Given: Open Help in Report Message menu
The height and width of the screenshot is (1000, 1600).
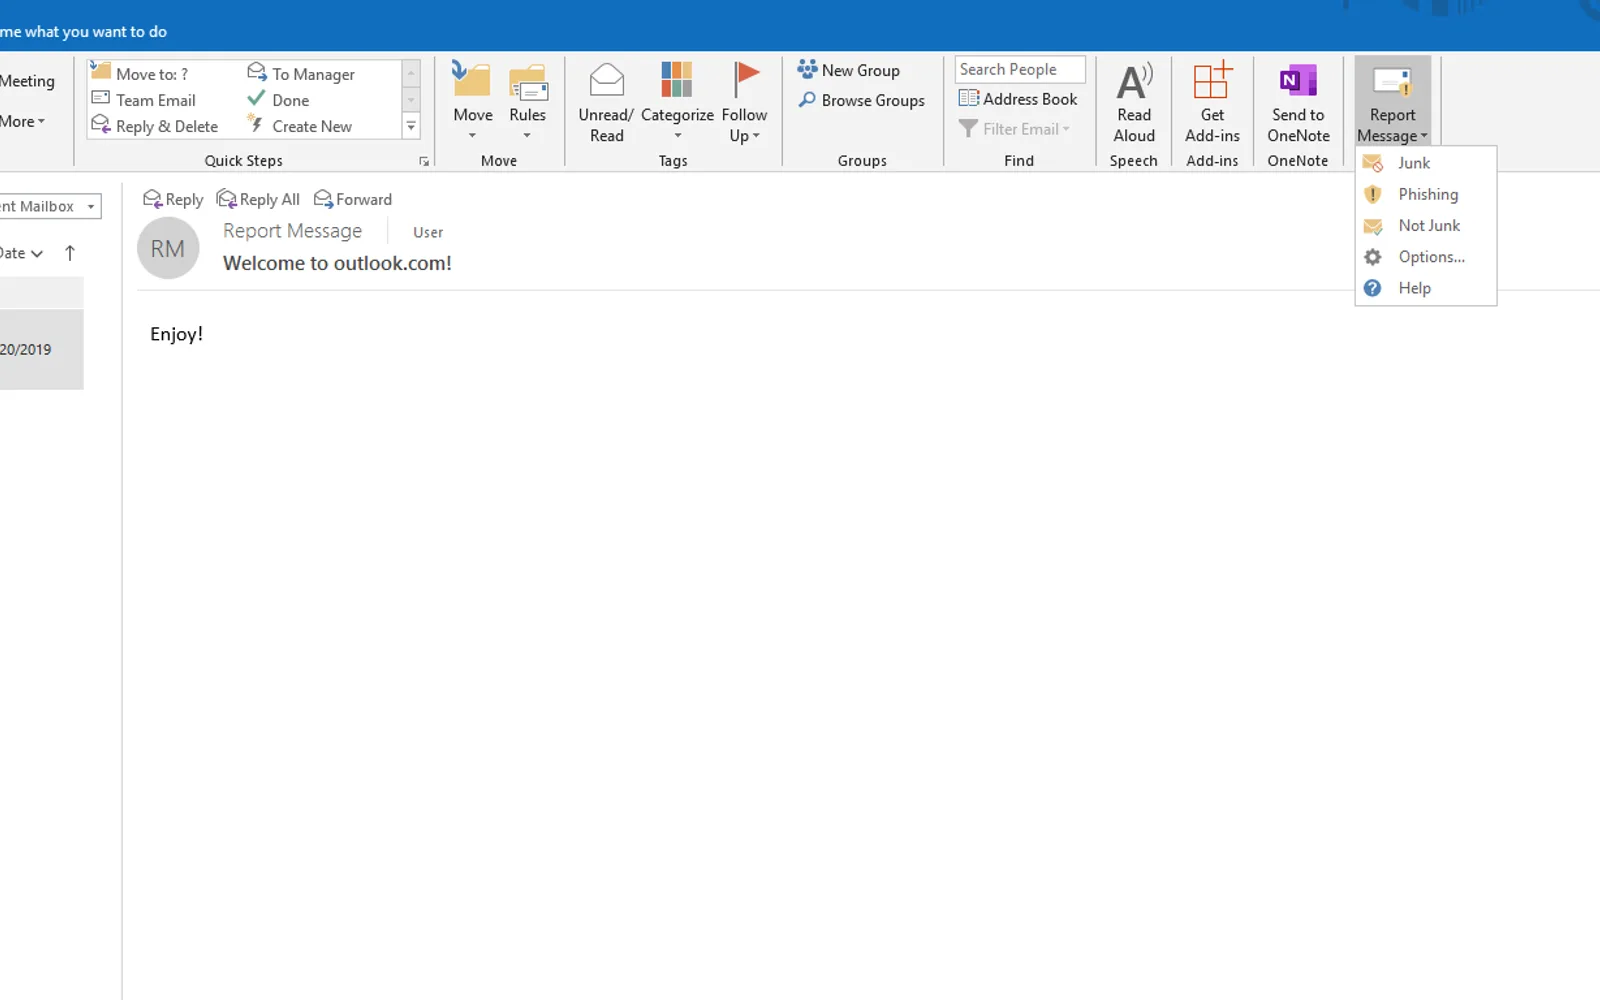Looking at the screenshot, I should [x=1425, y=288].
